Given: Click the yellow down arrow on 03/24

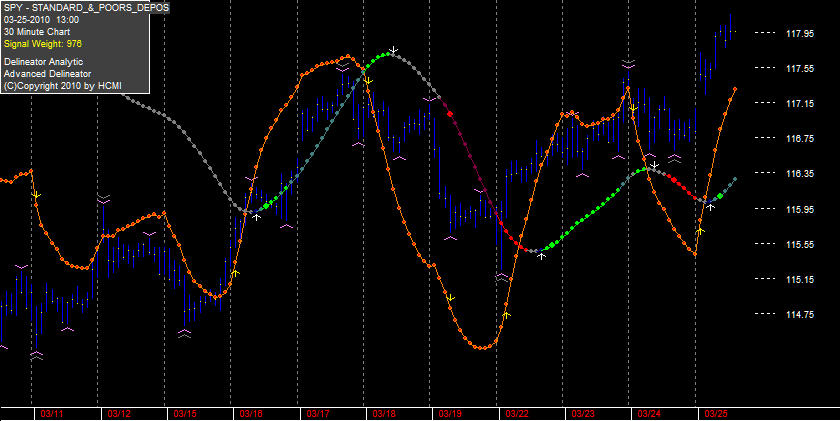Looking at the screenshot, I should pyautogui.click(x=633, y=108).
